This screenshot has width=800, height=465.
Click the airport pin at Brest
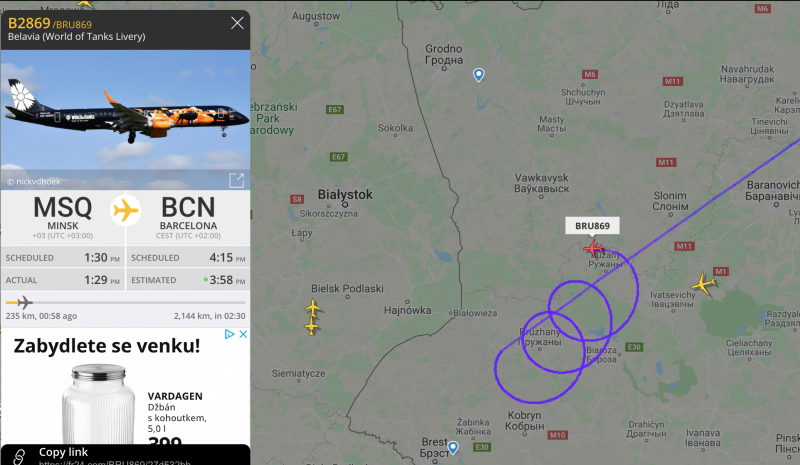tap(453, 448)
